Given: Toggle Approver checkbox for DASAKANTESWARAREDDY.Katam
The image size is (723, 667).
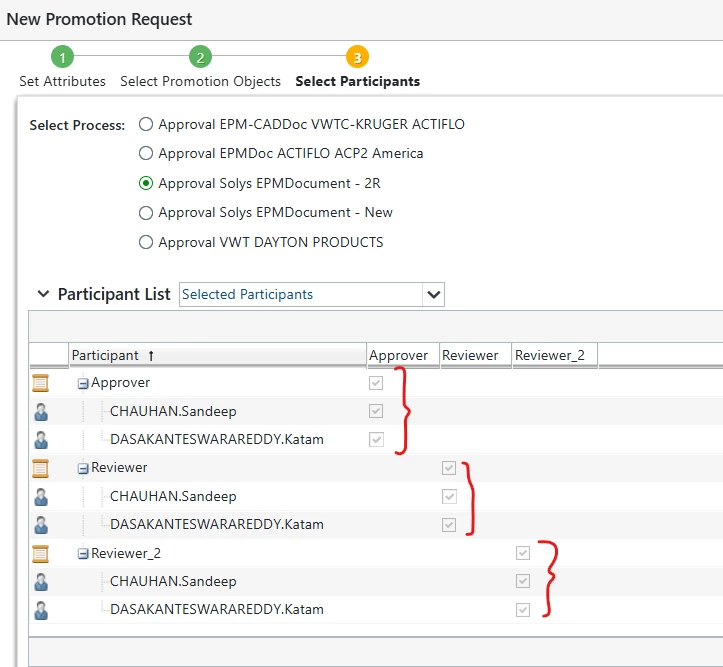Looking at the screenshot, I should pyautogui.click(x=376, y=439).
